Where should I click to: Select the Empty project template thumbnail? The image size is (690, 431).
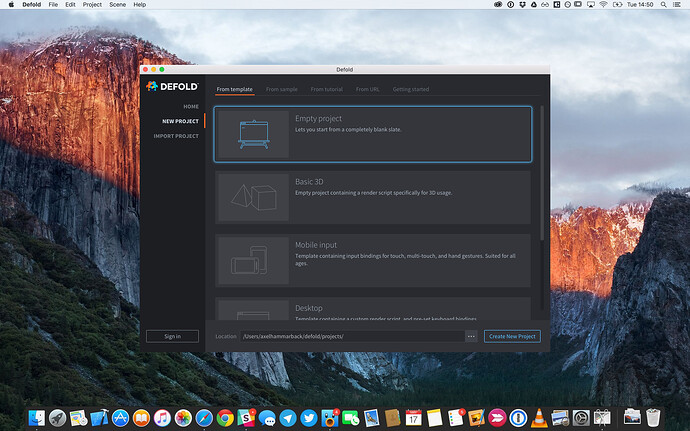(x=246, y=134)
